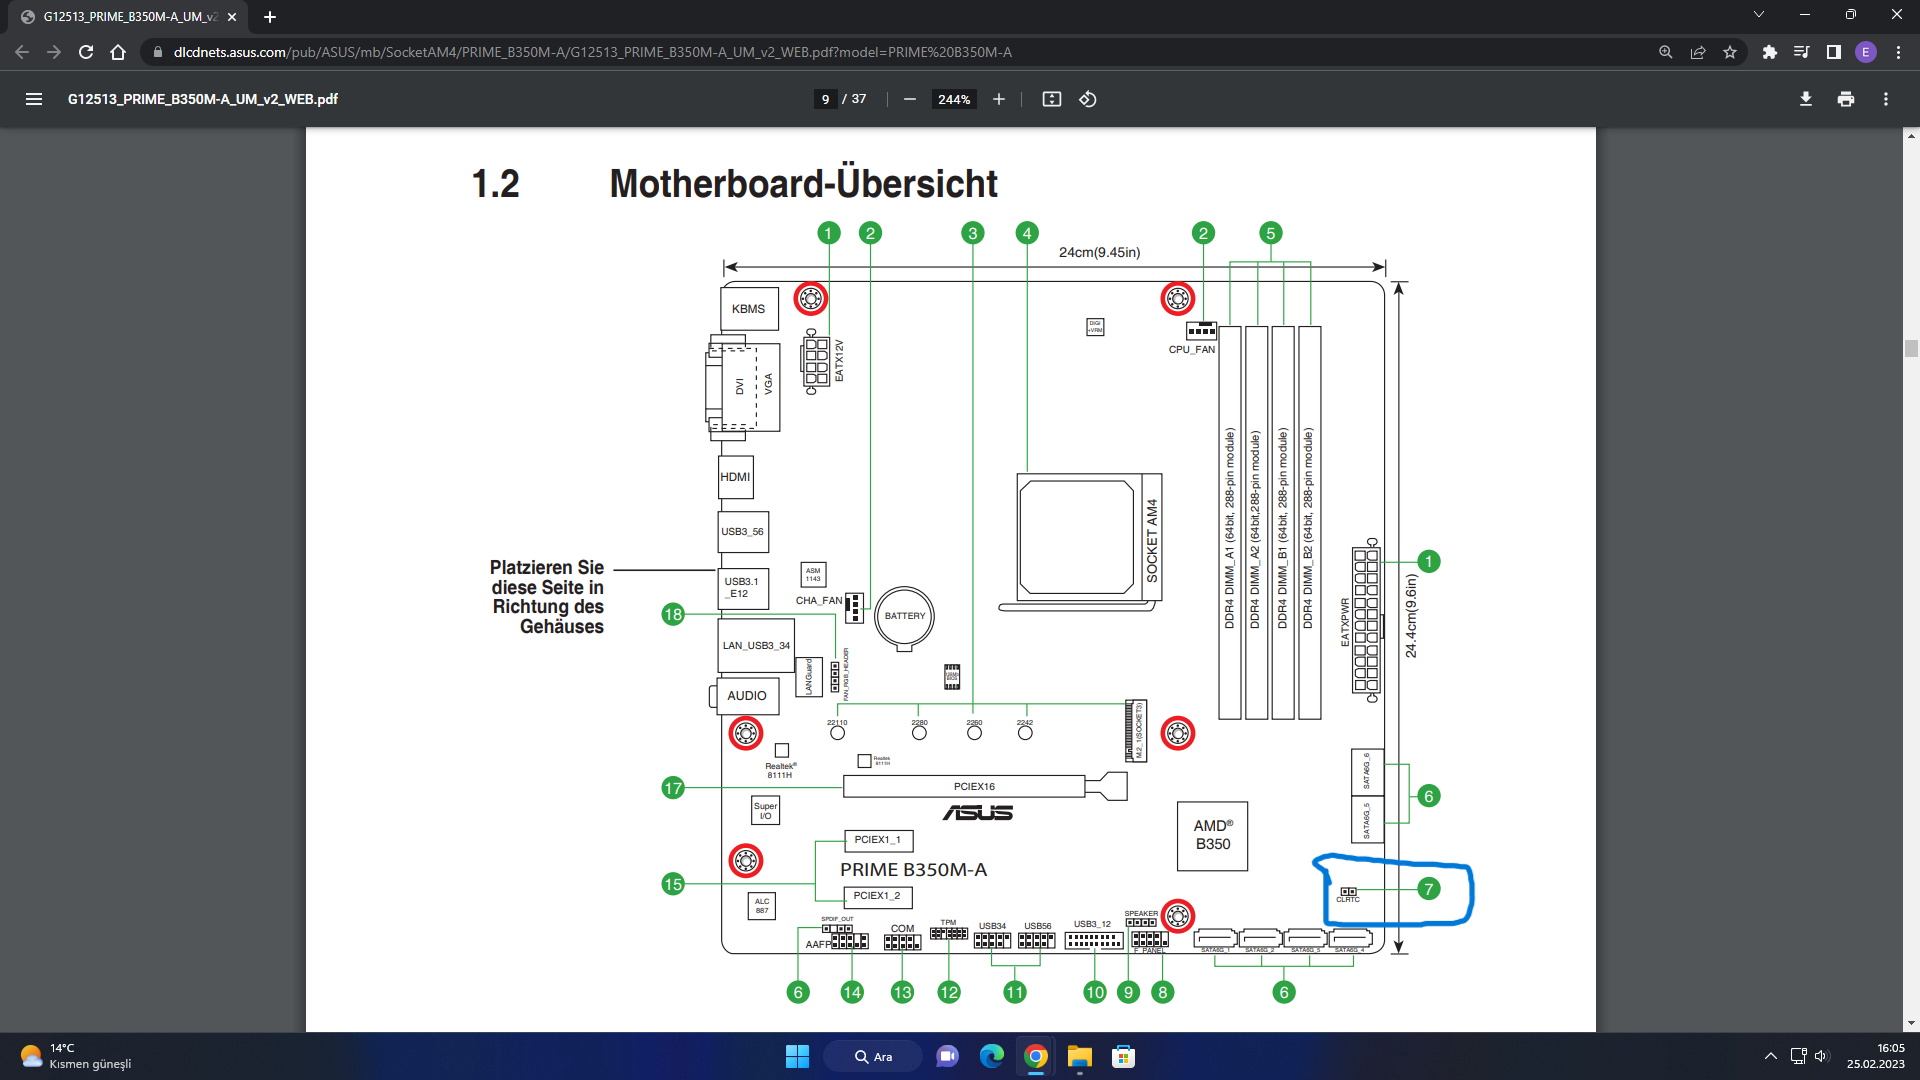Image resolution: width=1920 pixels, height=1080 pixels.
Task: Zoom out of the PDF document
Action: click(909, 99)
